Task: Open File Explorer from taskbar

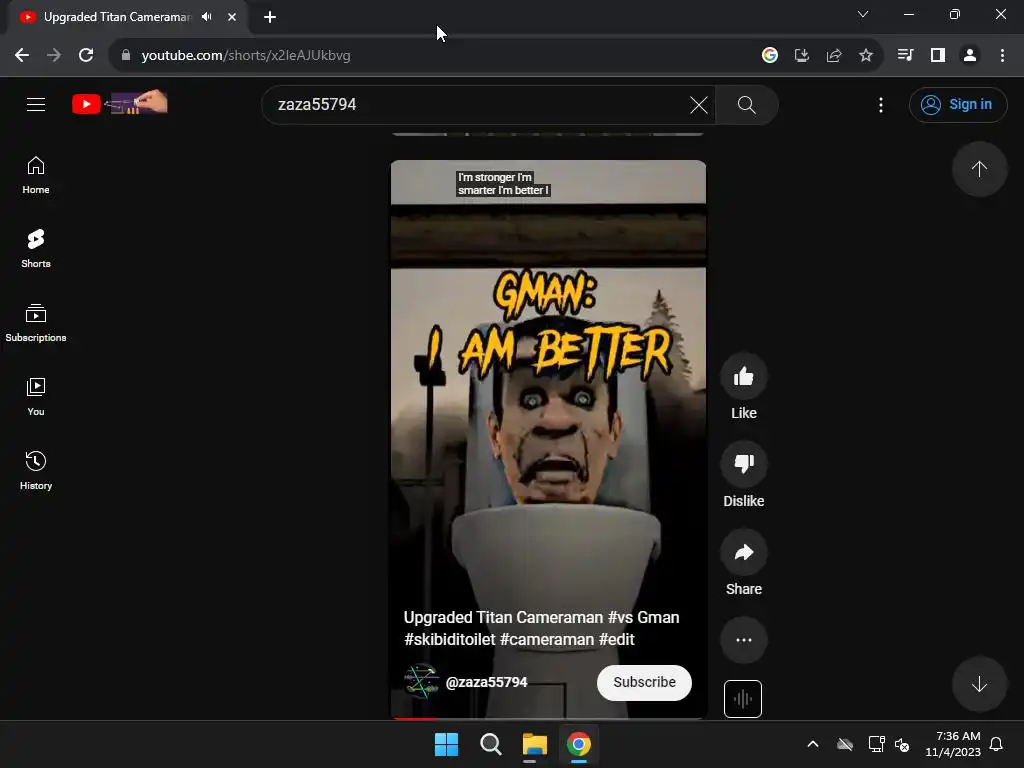Action: 534,744
